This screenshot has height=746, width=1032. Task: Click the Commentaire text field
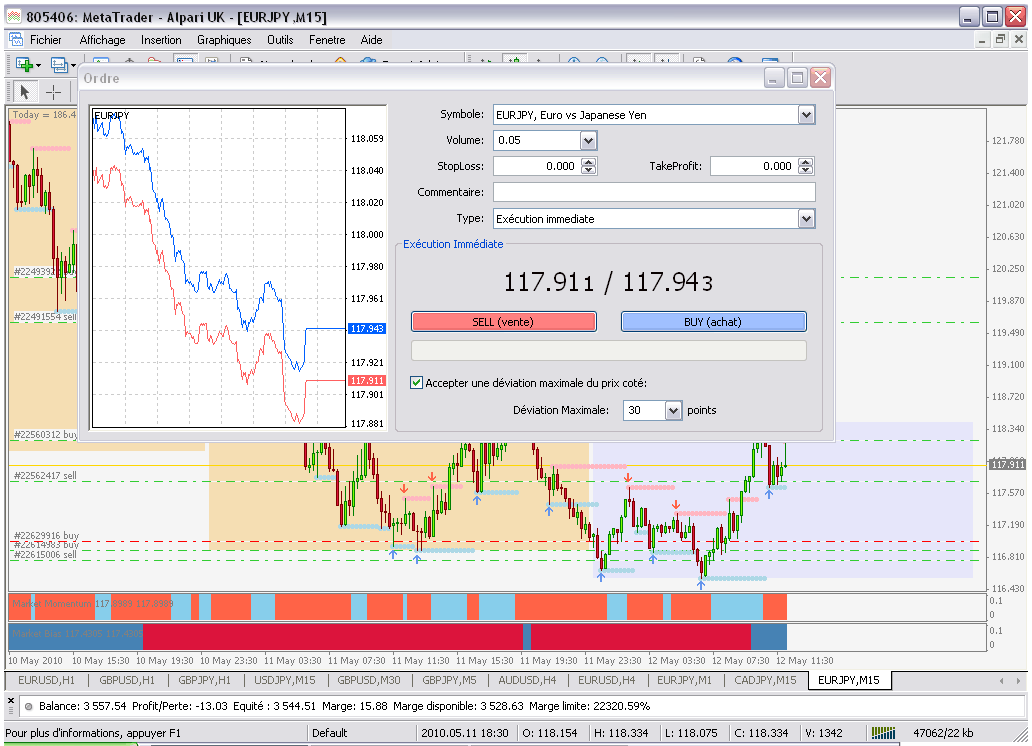coord(654,192)
